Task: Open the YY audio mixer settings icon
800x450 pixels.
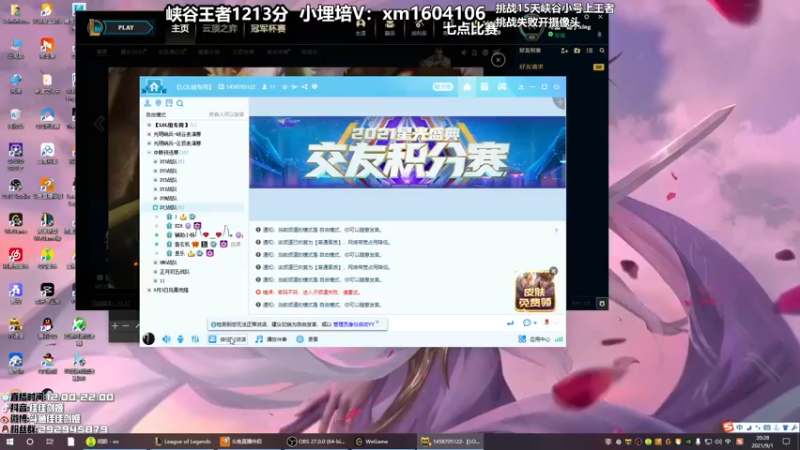Action: [x=195, y=339]
